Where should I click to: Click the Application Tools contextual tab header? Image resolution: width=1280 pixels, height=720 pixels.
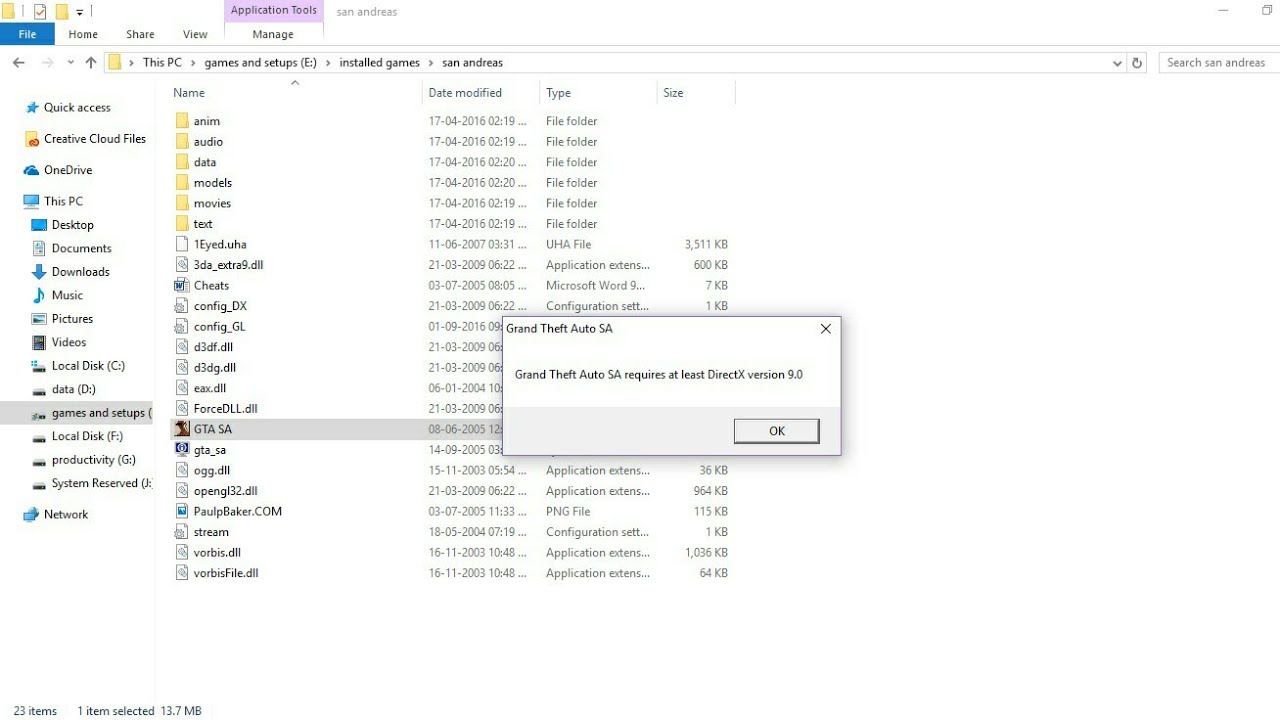(273, 10)
